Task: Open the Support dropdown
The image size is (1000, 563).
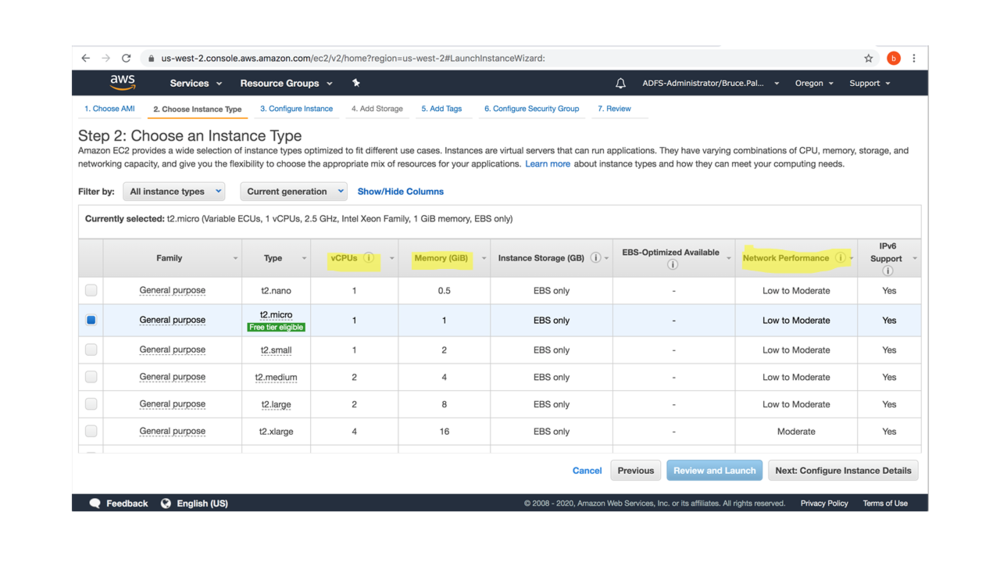Action: pyautogui.click(x=869, y=83)
